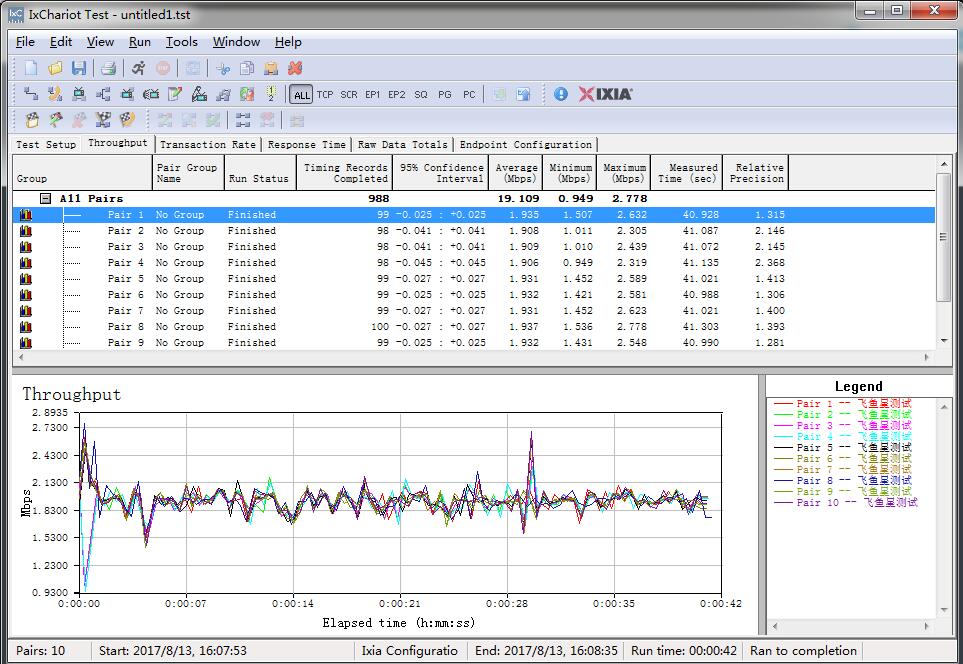Screen dimensions: 963x664
Task: Open a test file with the folder icon
Action: point(55,68)
